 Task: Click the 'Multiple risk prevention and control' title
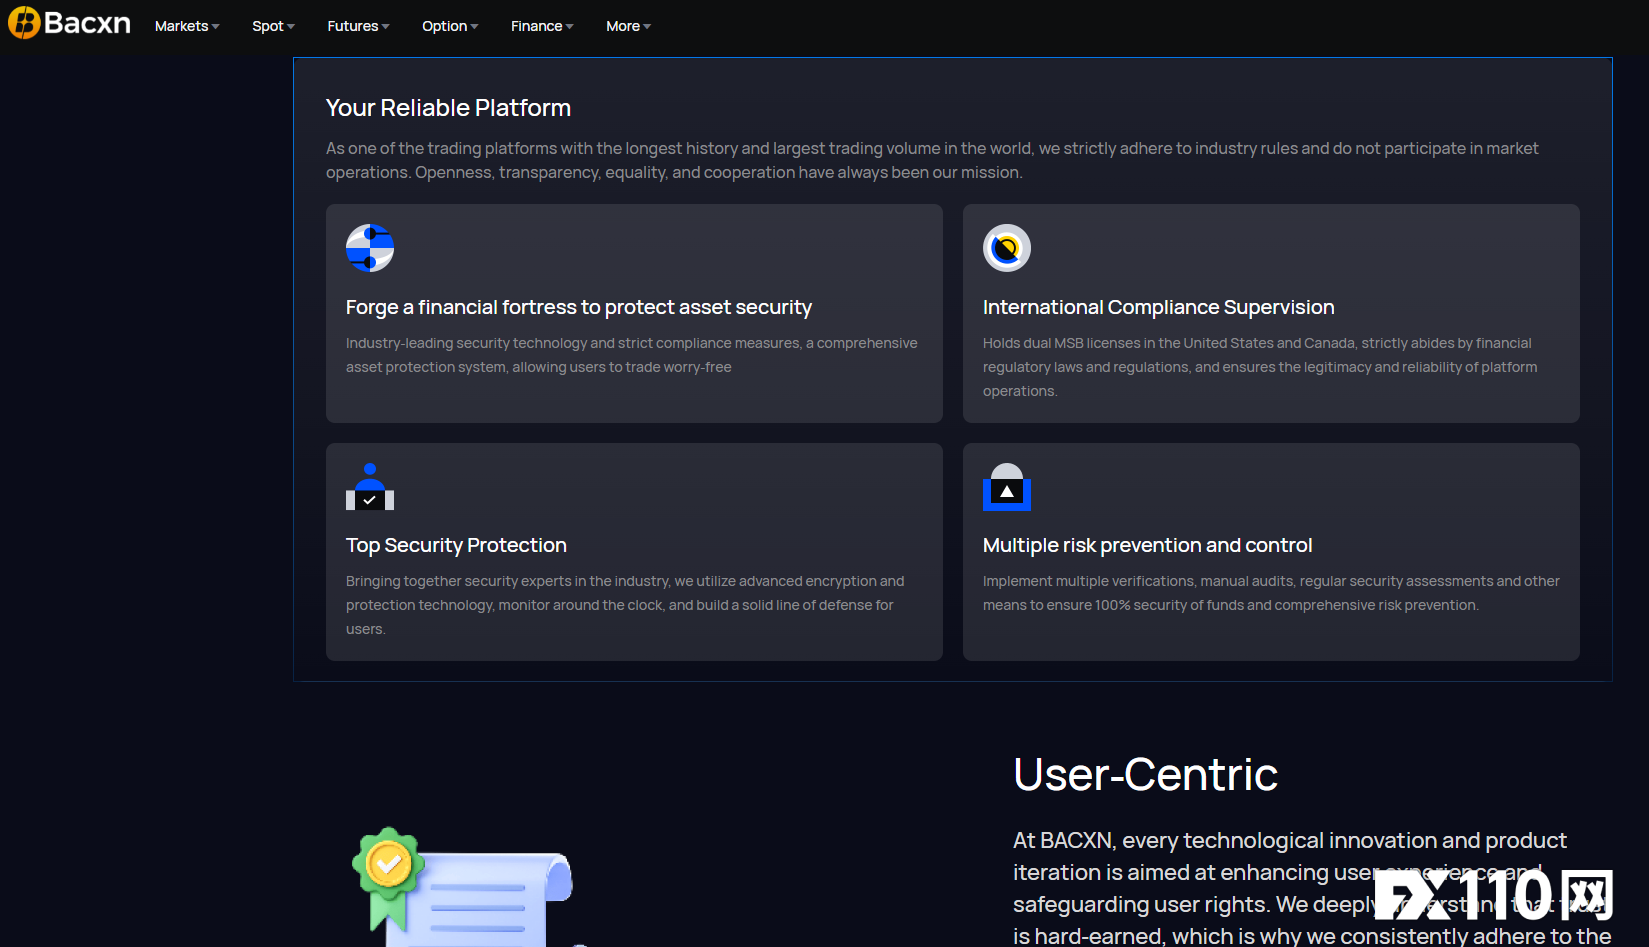pyautogui.click(x=1147, y=545)
